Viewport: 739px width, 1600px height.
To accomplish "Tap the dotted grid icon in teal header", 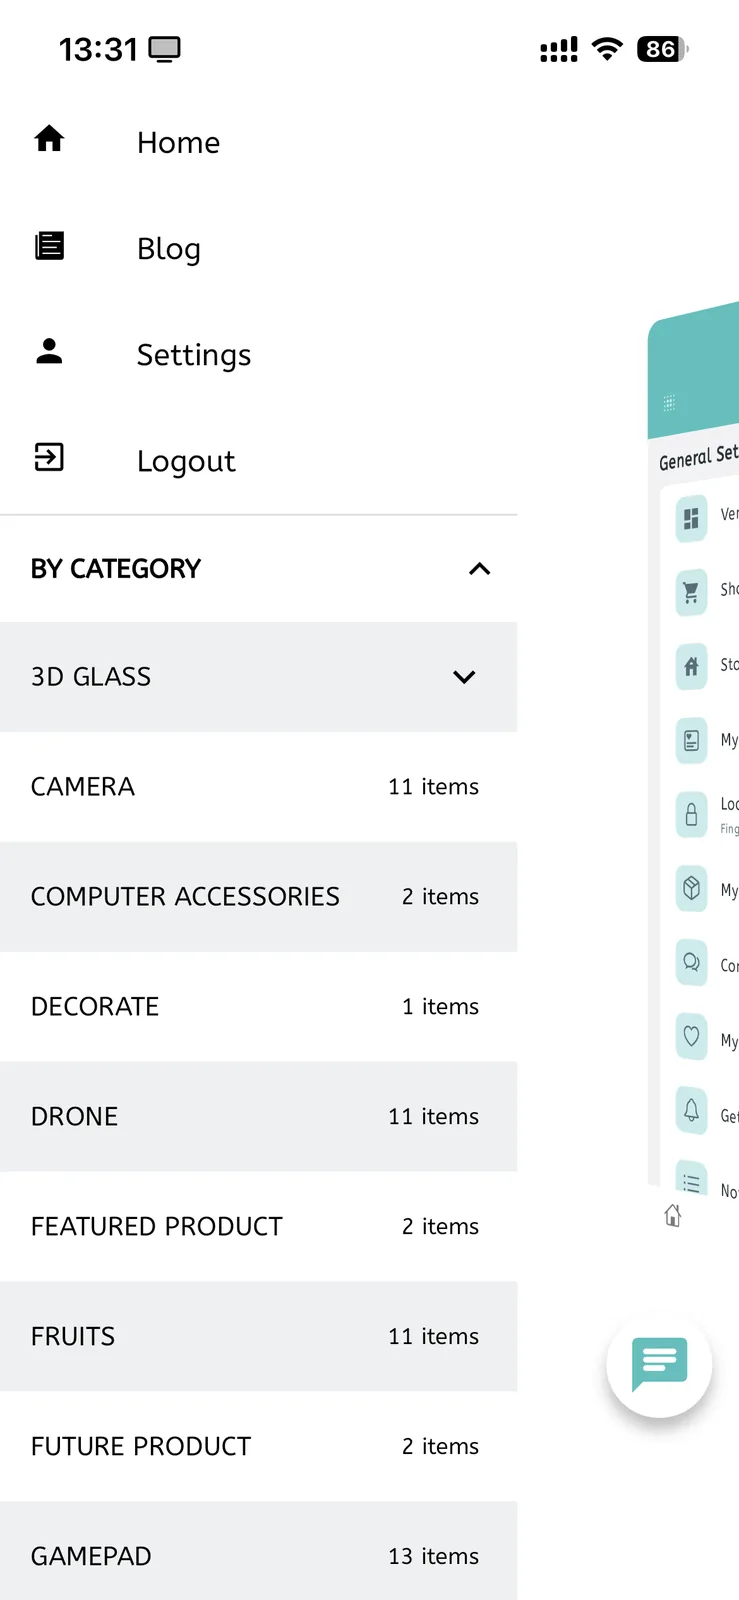I will (x=669, y=403).
